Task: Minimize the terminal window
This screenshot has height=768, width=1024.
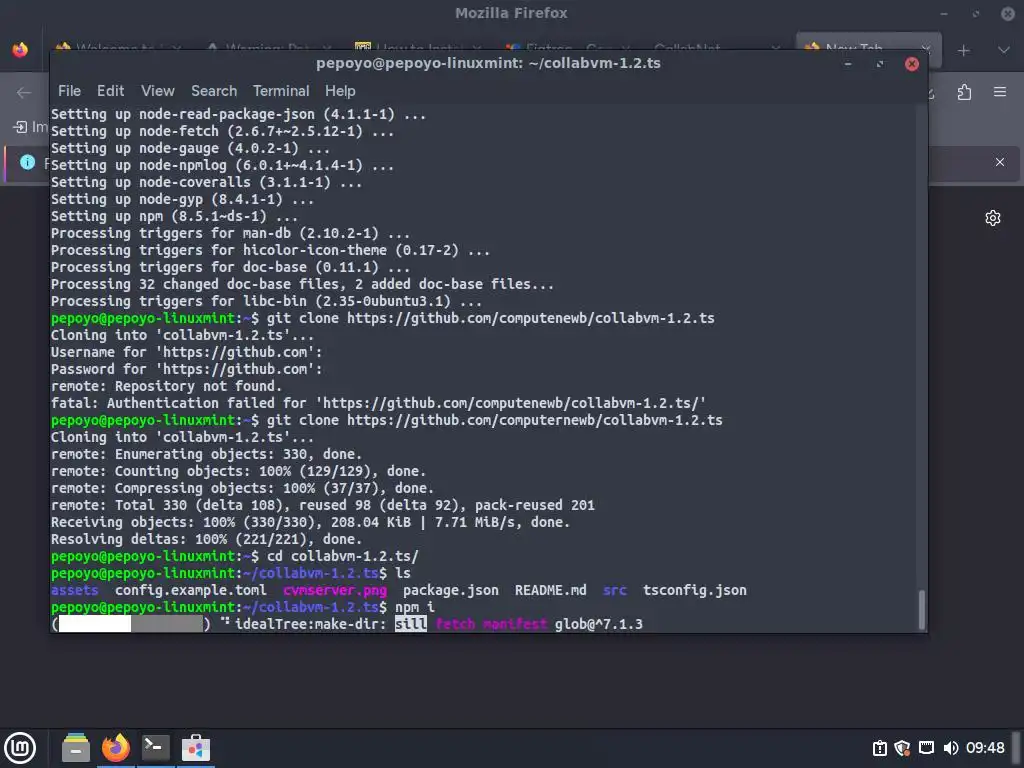Action: tap(848, 64)
